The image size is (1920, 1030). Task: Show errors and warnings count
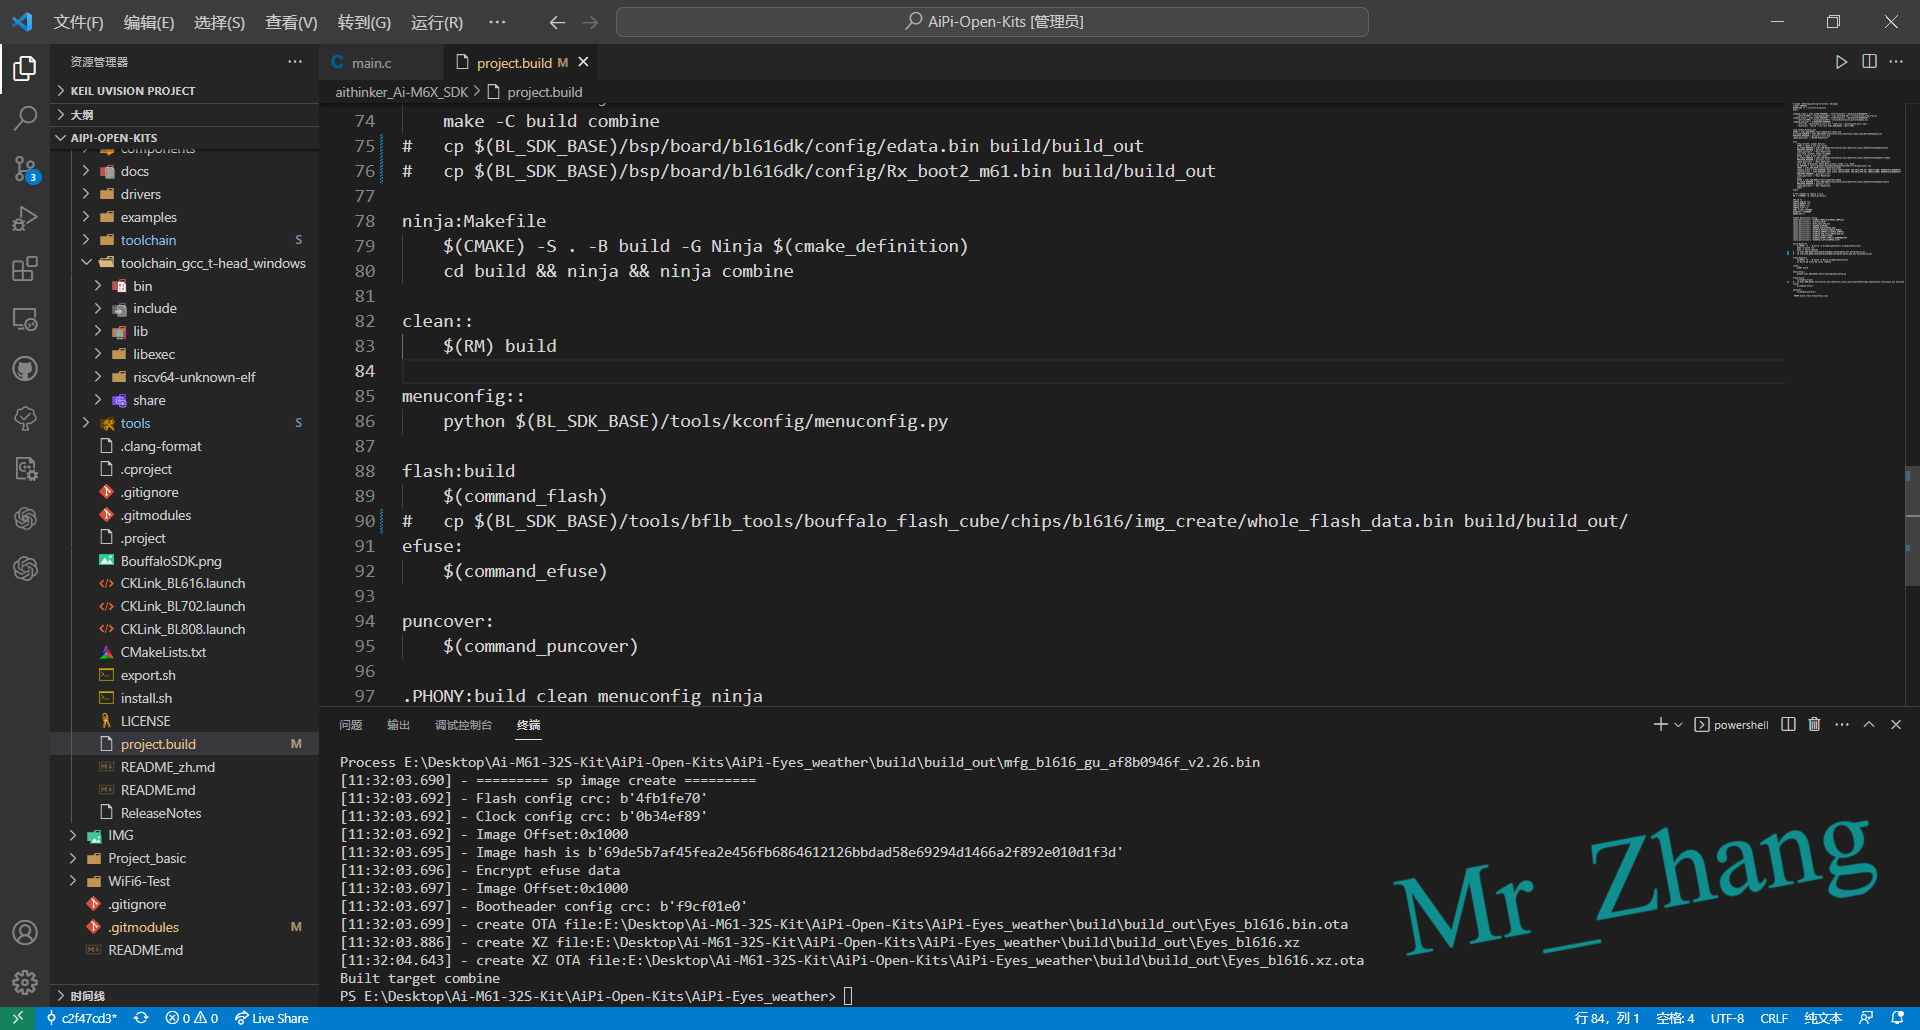click(192, 1018)
